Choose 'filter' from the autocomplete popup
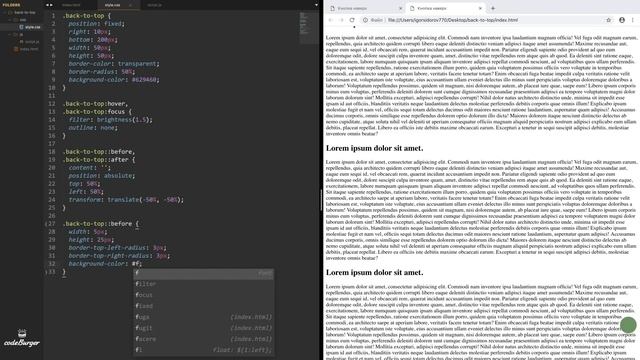Viewport: 640px width, 360px height. pyautogui.click(x=204, y=284)
